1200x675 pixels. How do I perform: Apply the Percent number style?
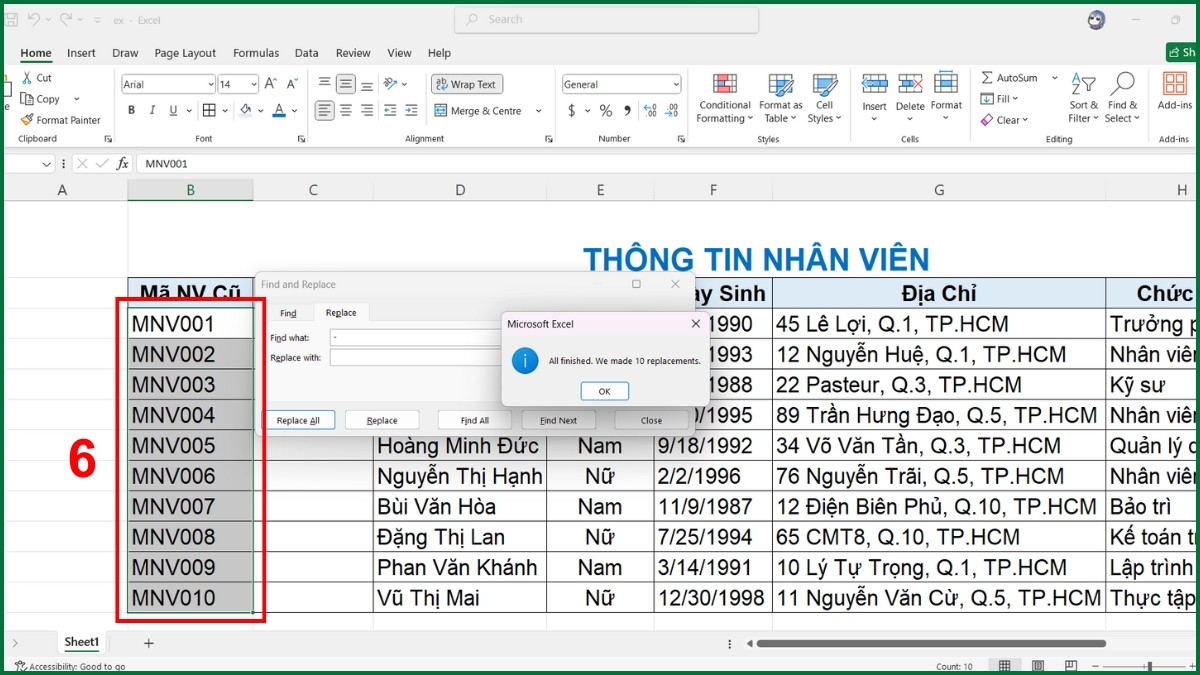pyautogui.click(x=605, y=111)
